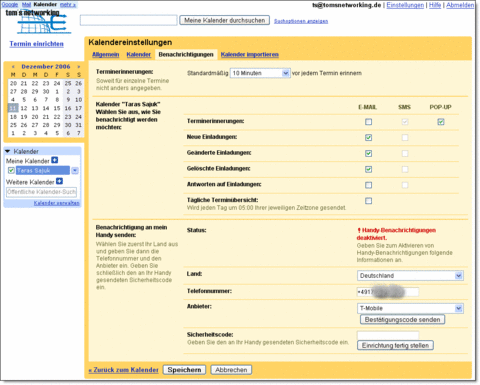Image resolution: width=480 pixels, height=385 pixels.
Task: Click plus icon next to Weitere Kalender
Action: click(x=59, y=181)
